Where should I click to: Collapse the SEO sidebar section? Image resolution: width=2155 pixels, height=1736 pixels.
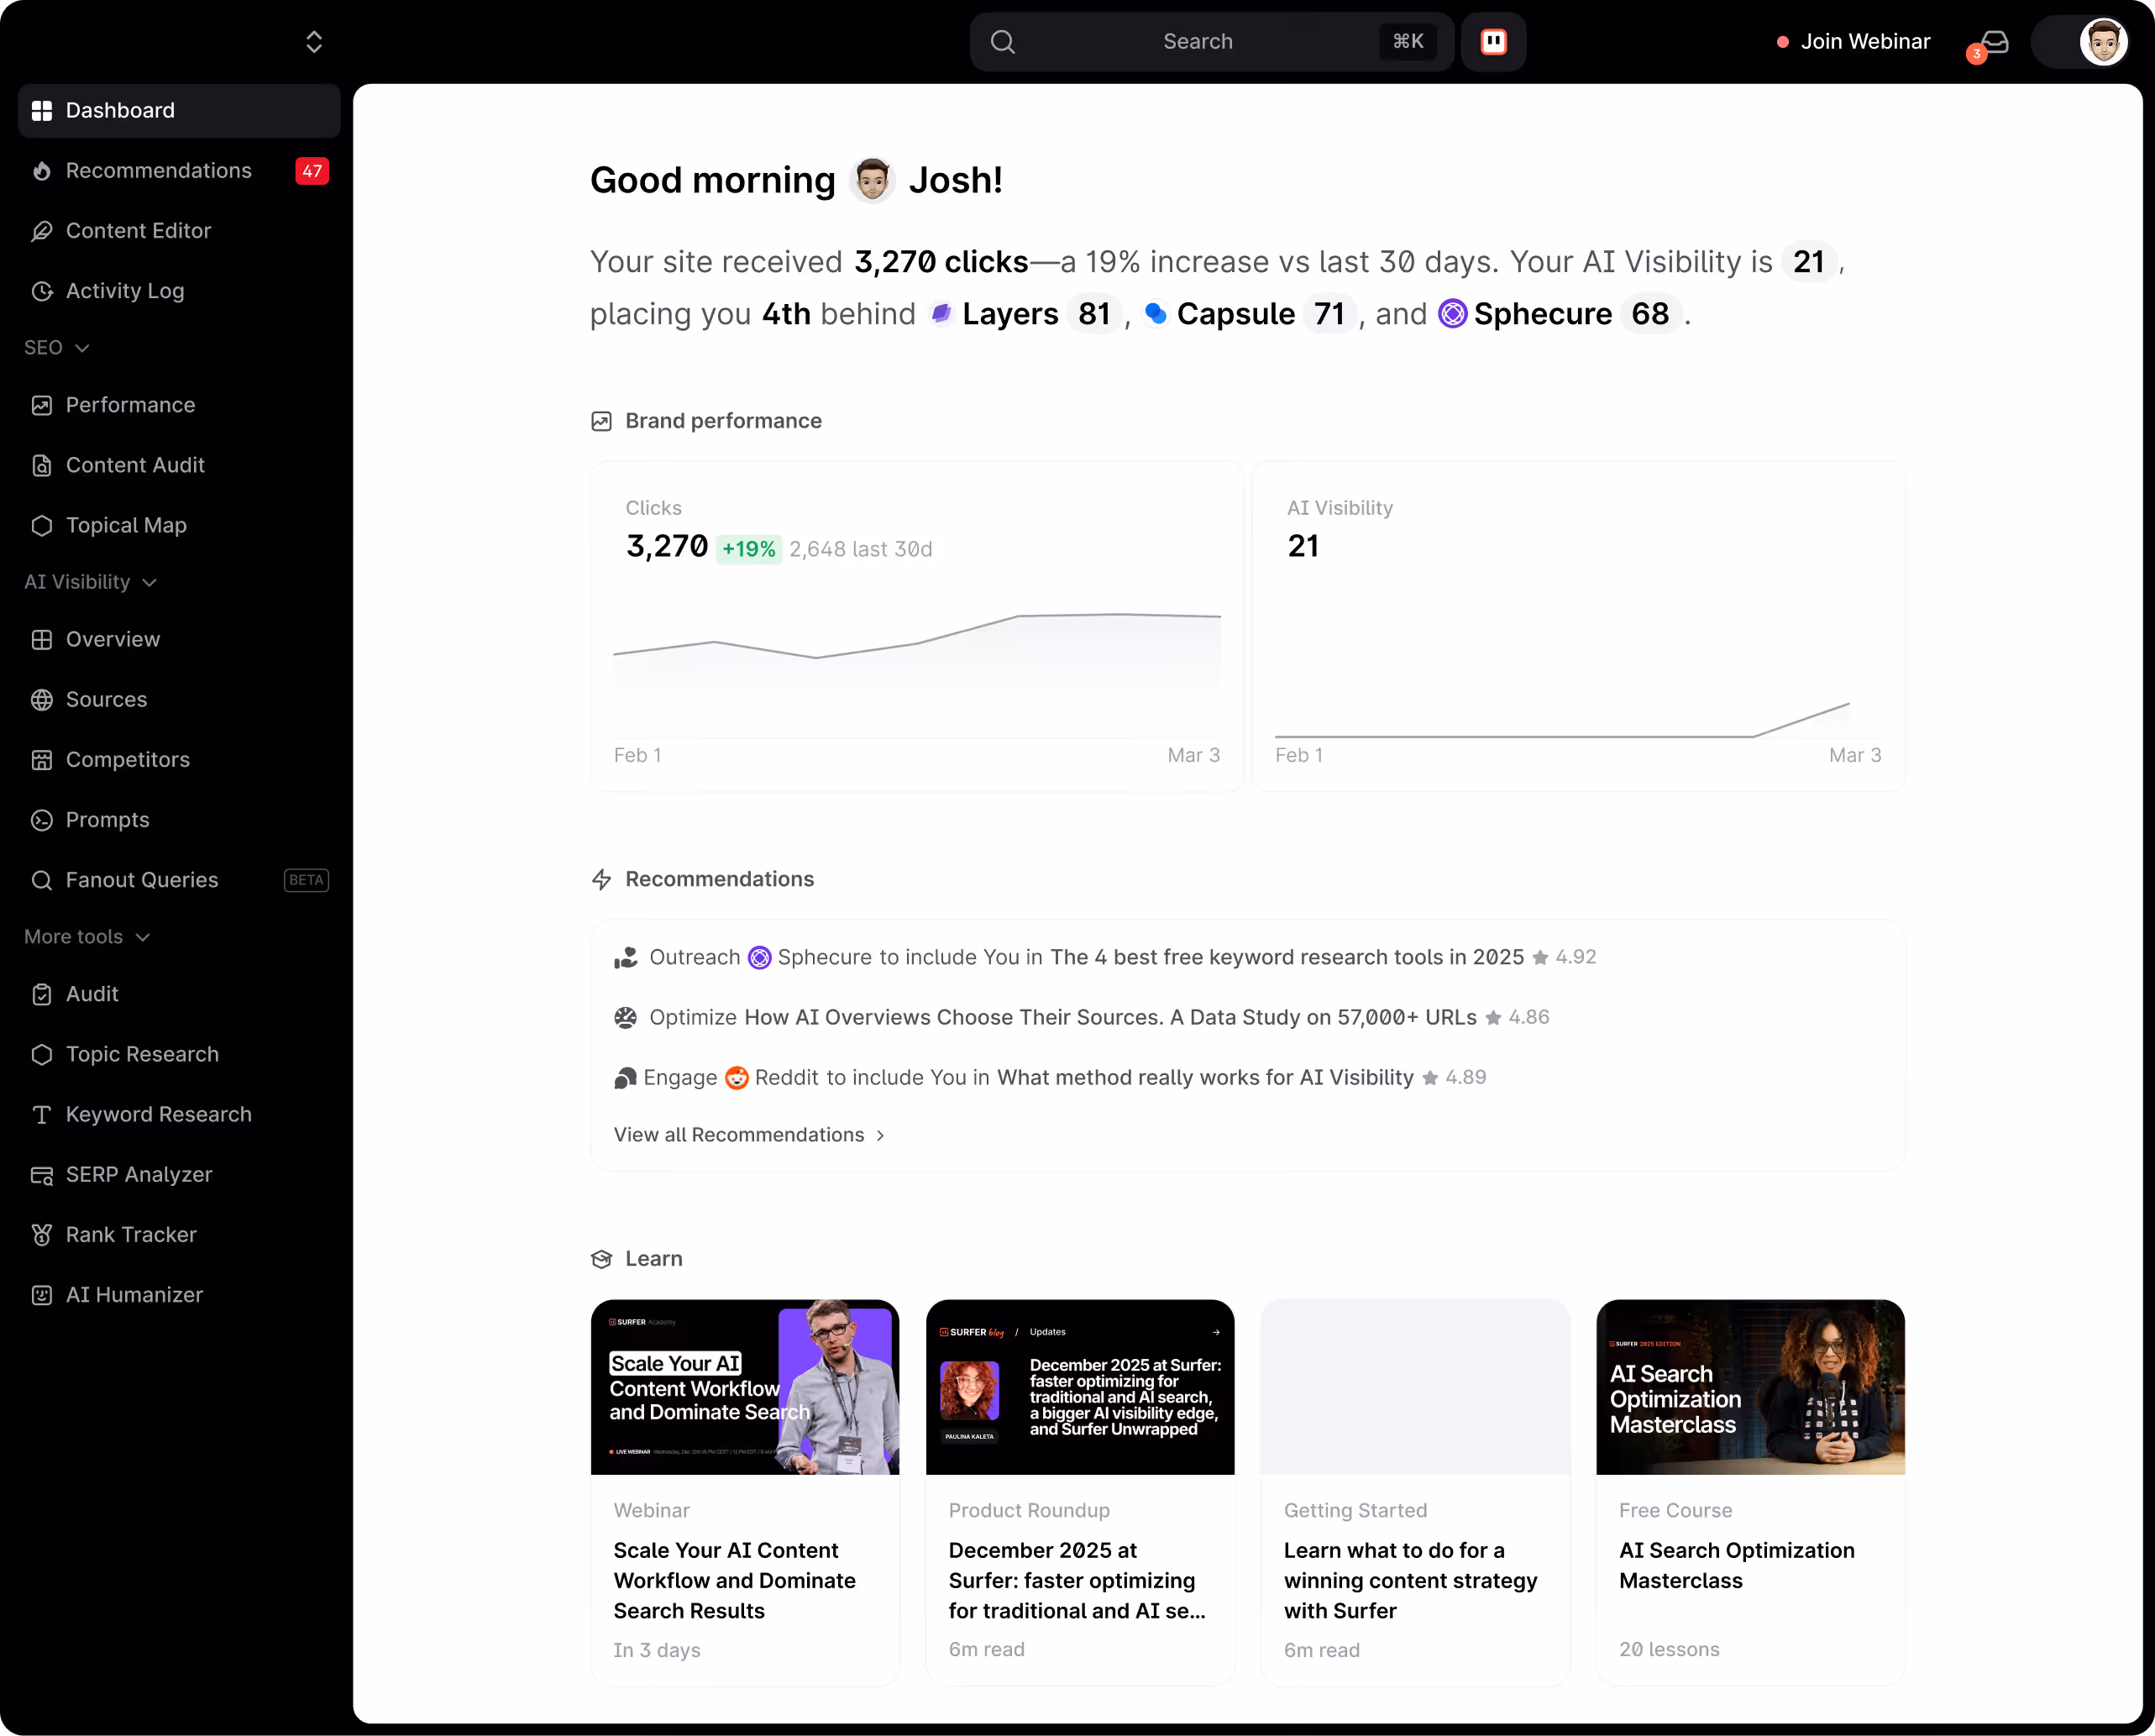(x=57, y=347)
